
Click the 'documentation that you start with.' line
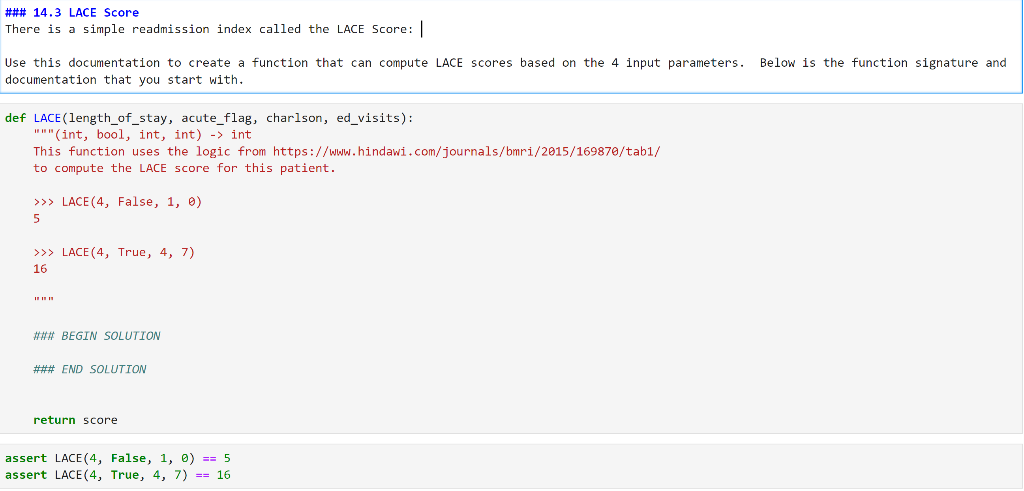124,80
